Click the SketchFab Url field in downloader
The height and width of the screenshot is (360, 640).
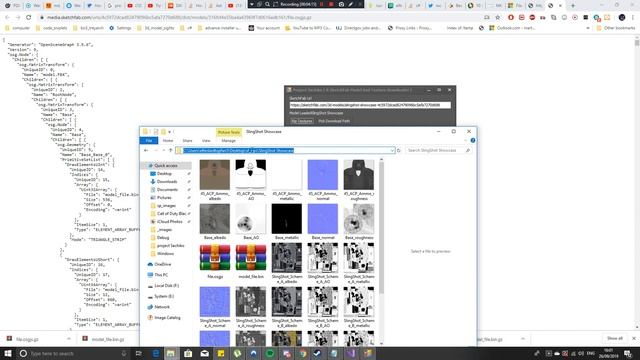370,105
